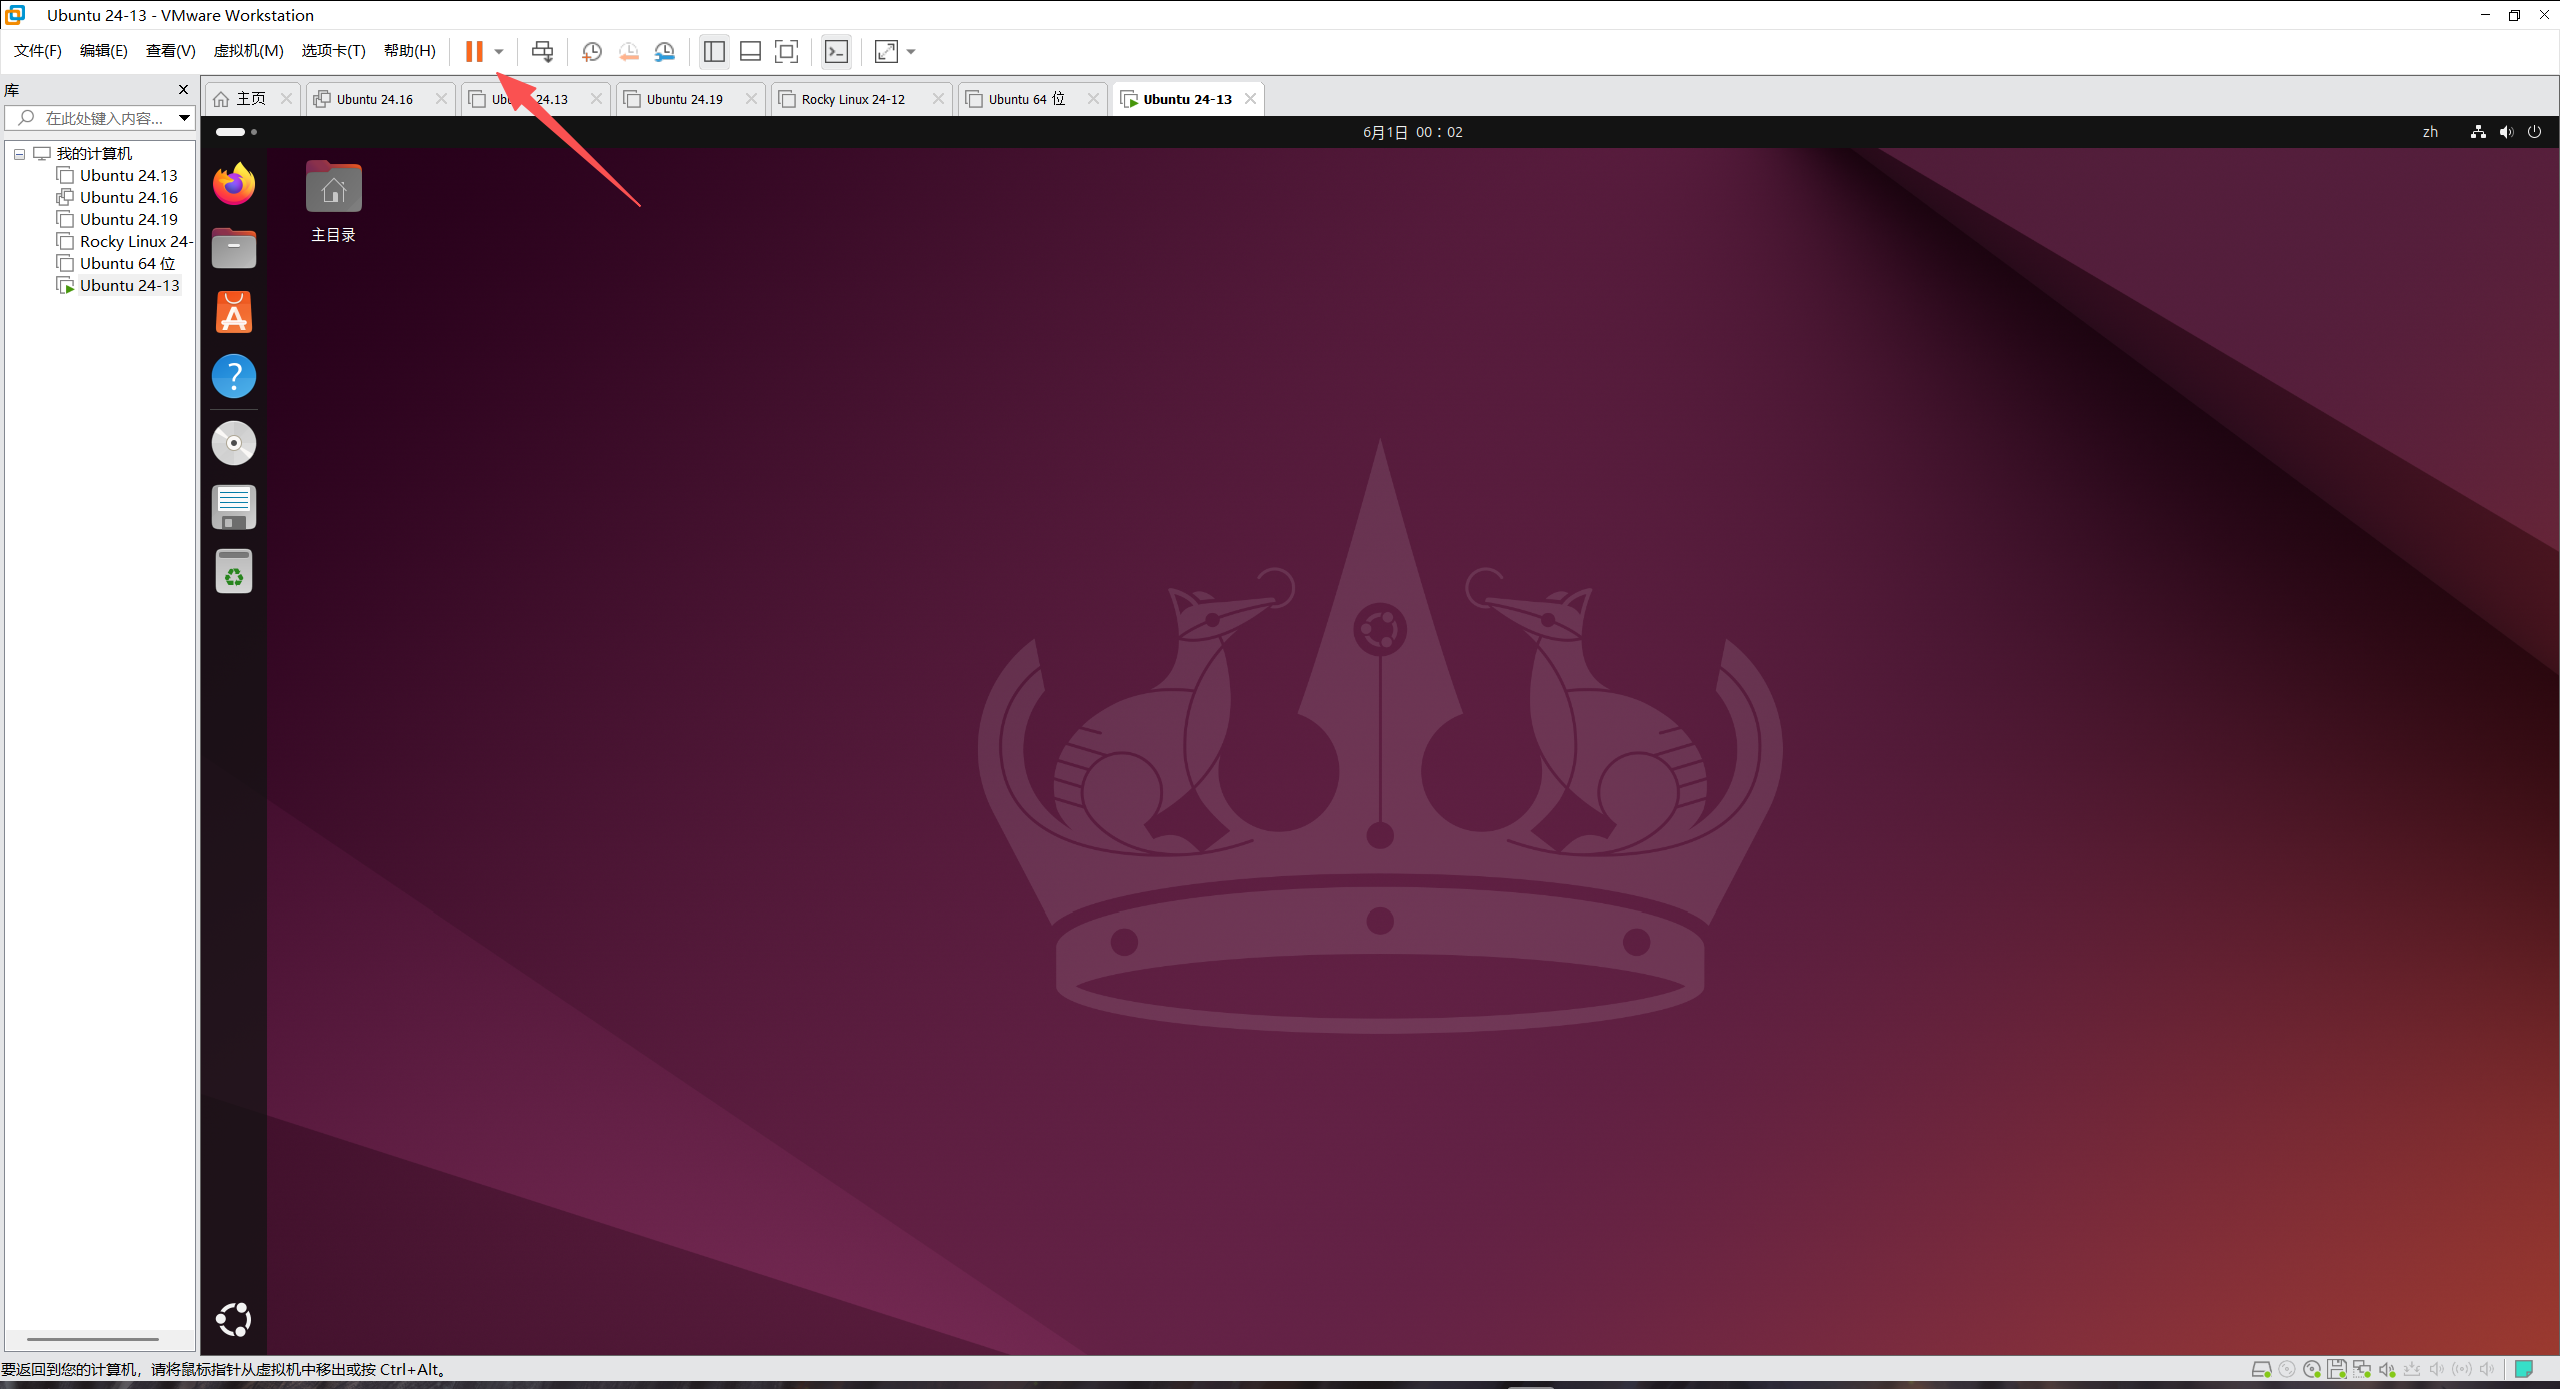Click the network adapter device status icon
2560x1389 pixels.
coord(2362,1369)
